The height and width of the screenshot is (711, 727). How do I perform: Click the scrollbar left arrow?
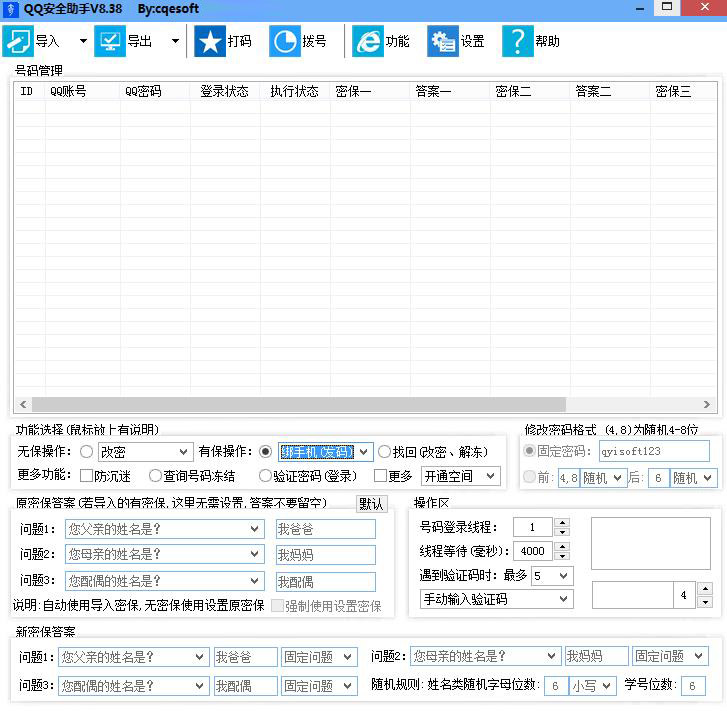(23, 404)
